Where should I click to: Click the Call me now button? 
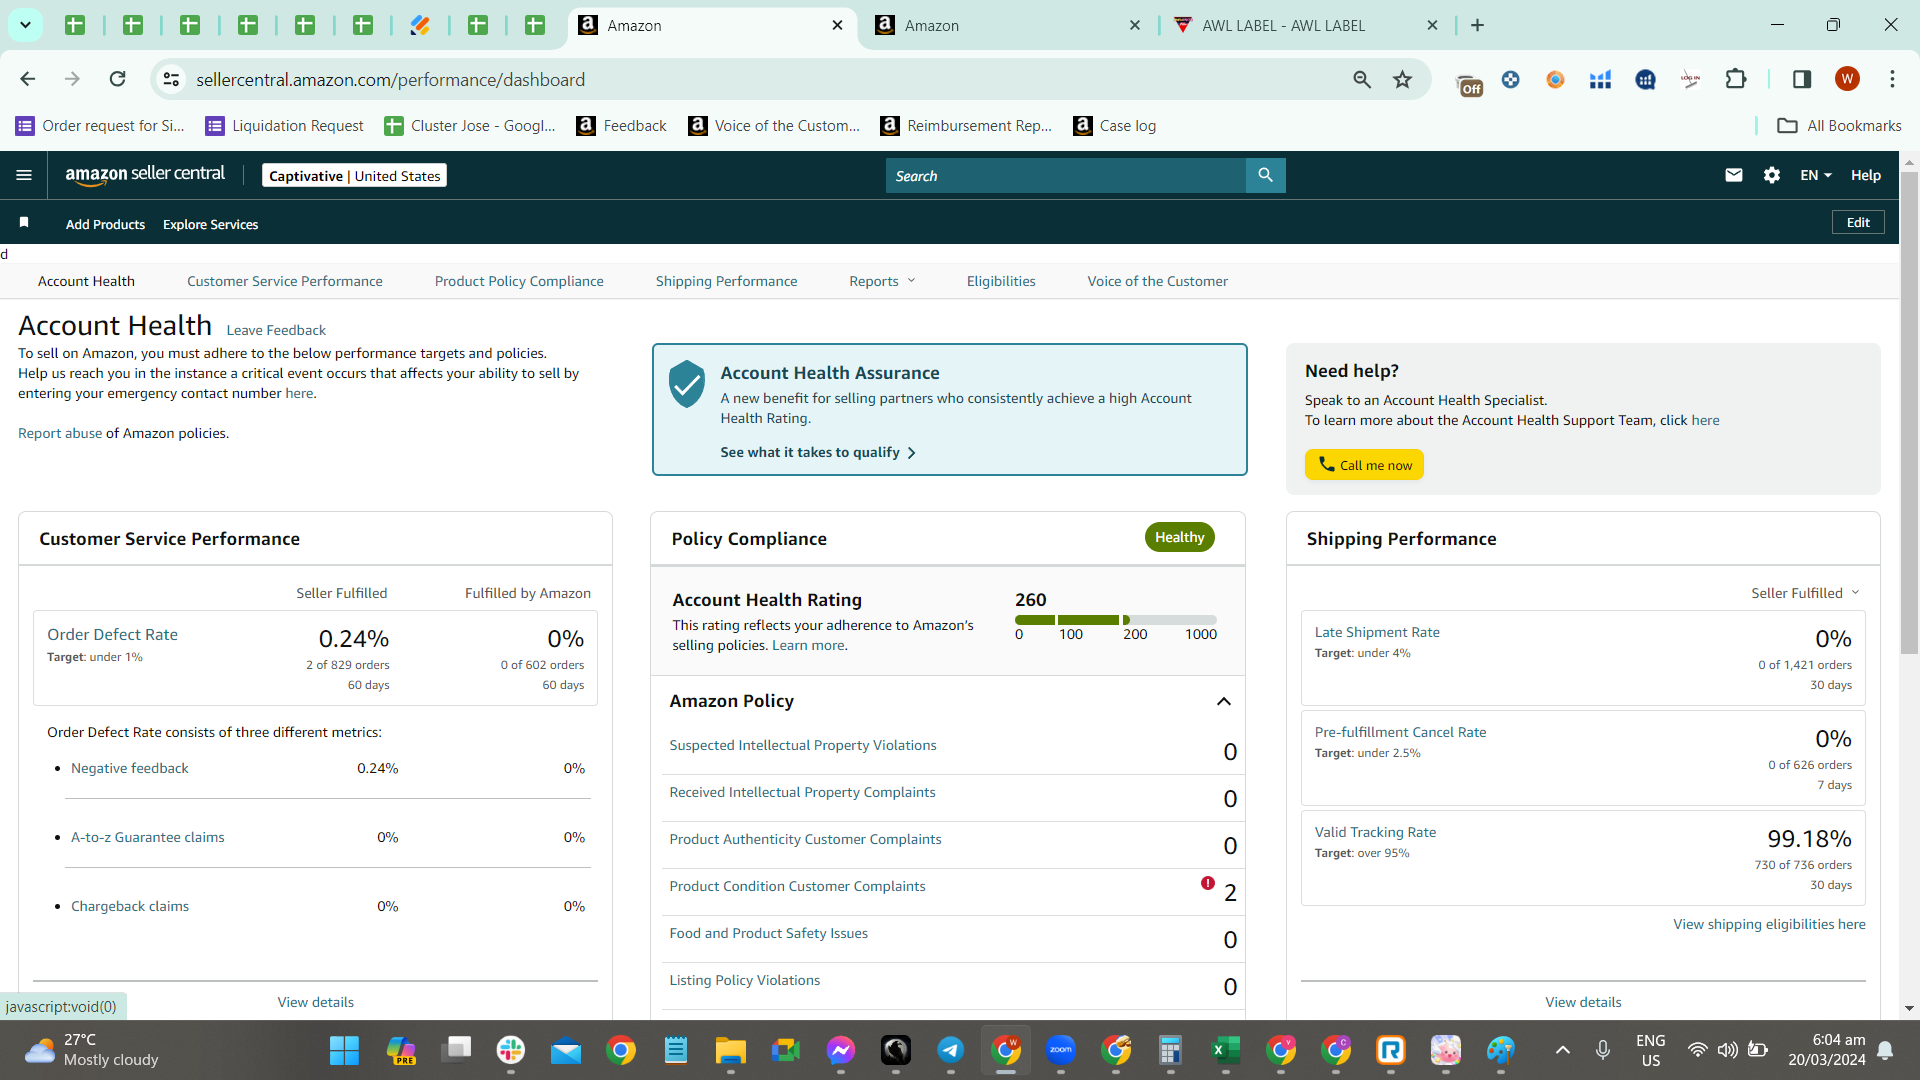[x=1364, y=465]
